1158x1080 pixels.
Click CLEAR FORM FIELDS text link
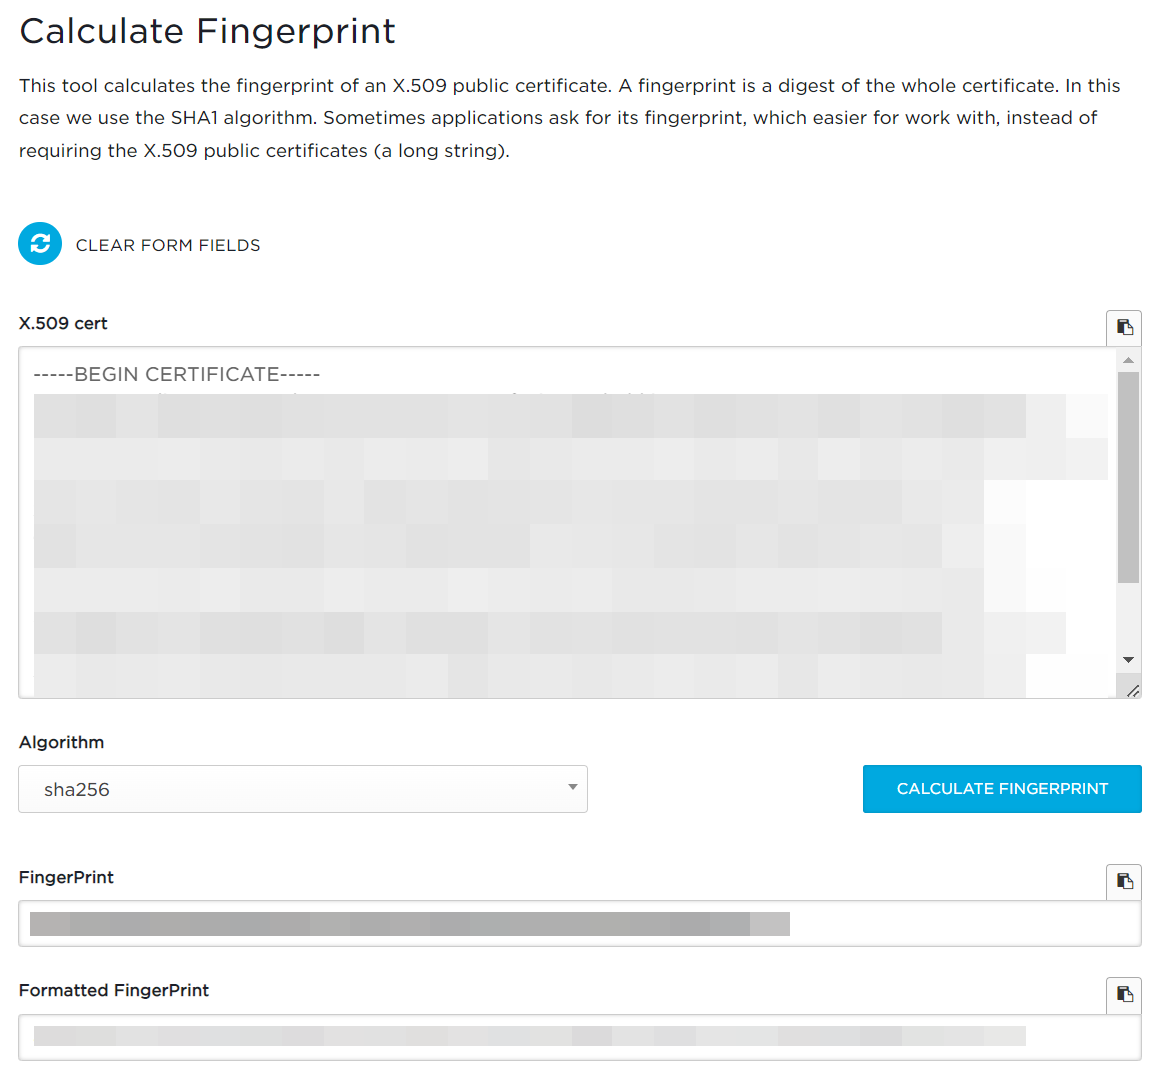point(168,245)
